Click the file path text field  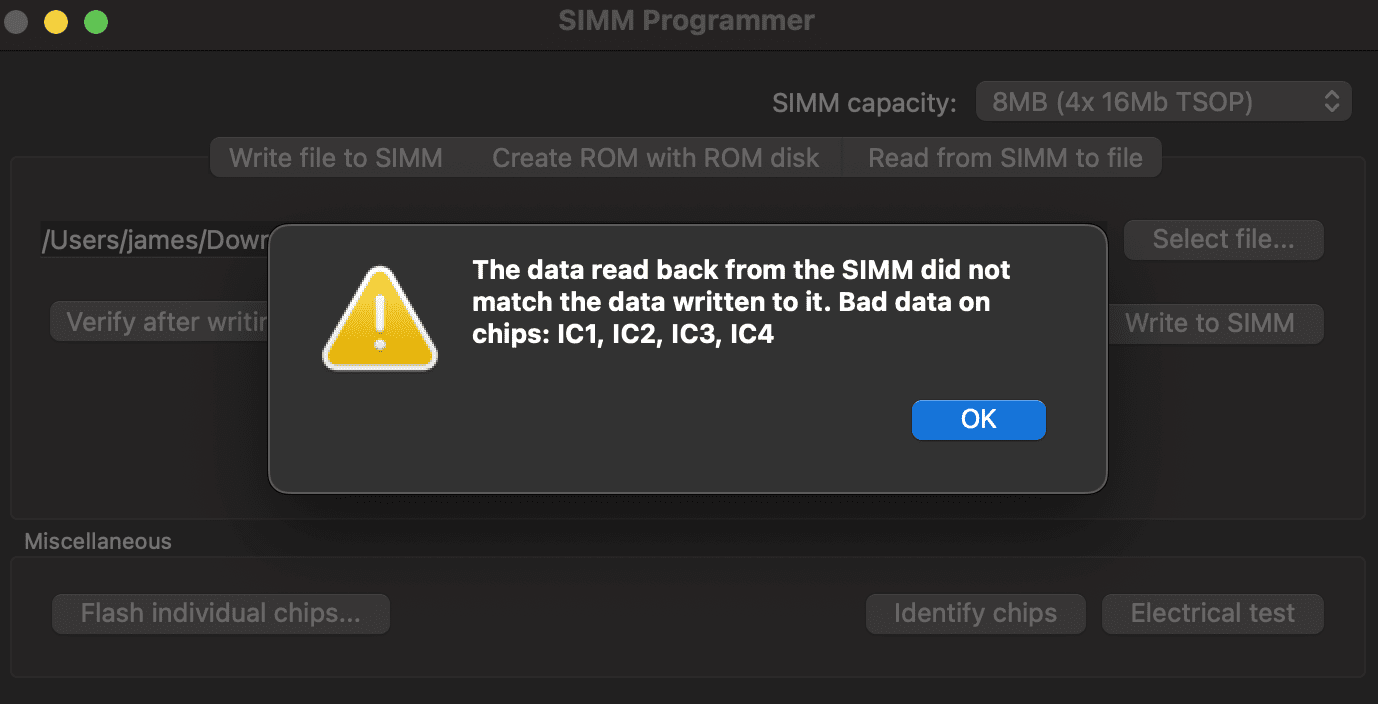[x=155, y=240]
